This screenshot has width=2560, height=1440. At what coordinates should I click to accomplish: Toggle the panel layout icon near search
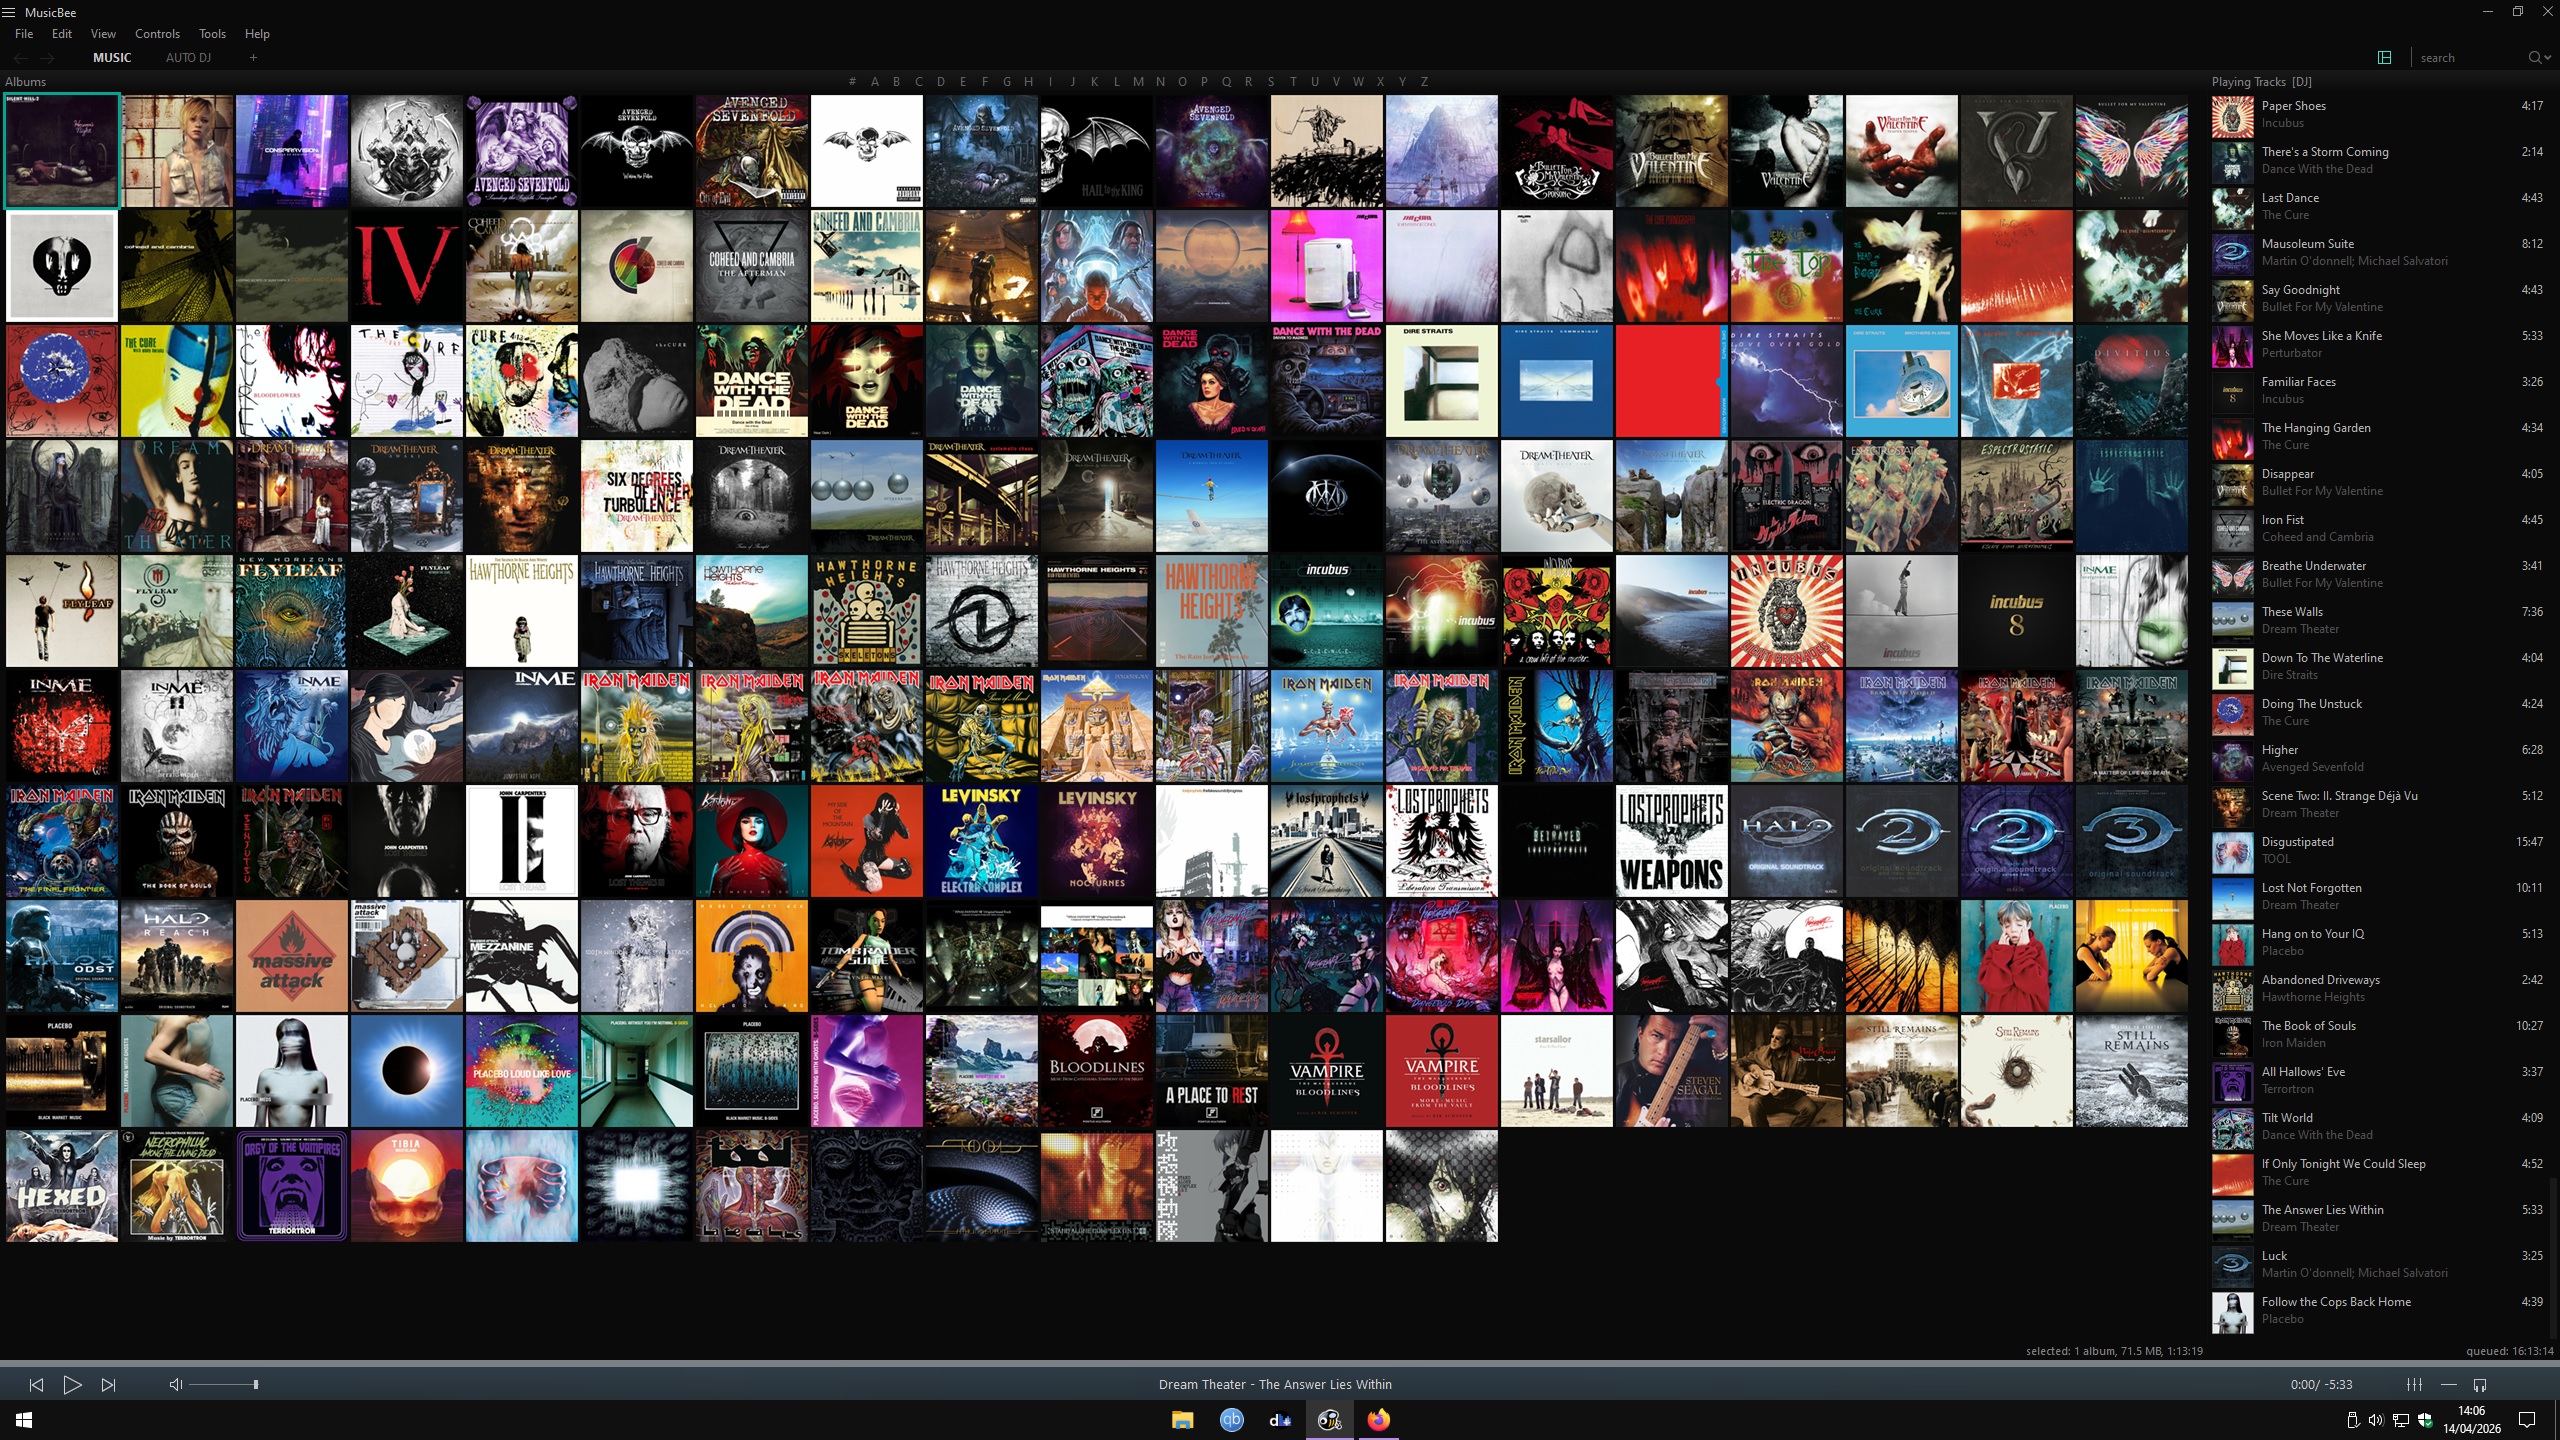(x=2384, y=58)
